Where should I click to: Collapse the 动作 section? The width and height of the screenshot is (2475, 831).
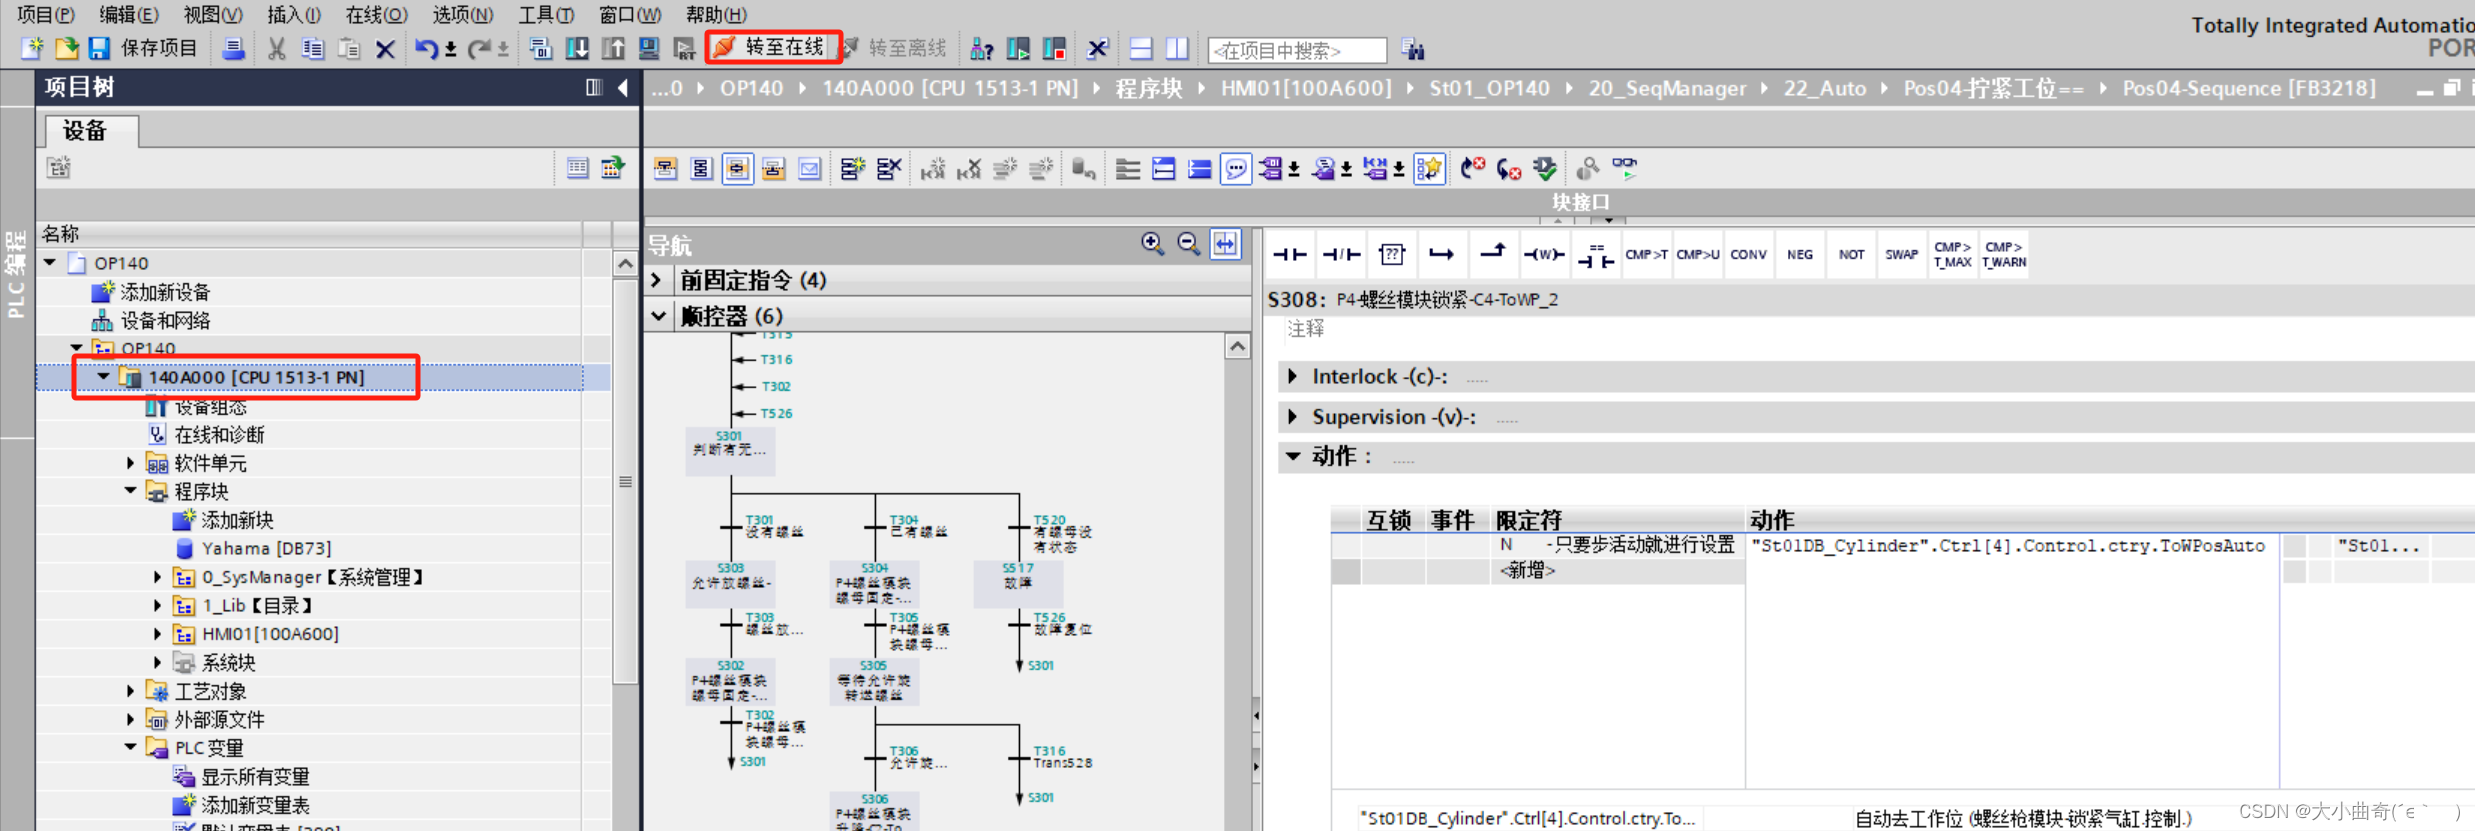[x=1293, y=456]
